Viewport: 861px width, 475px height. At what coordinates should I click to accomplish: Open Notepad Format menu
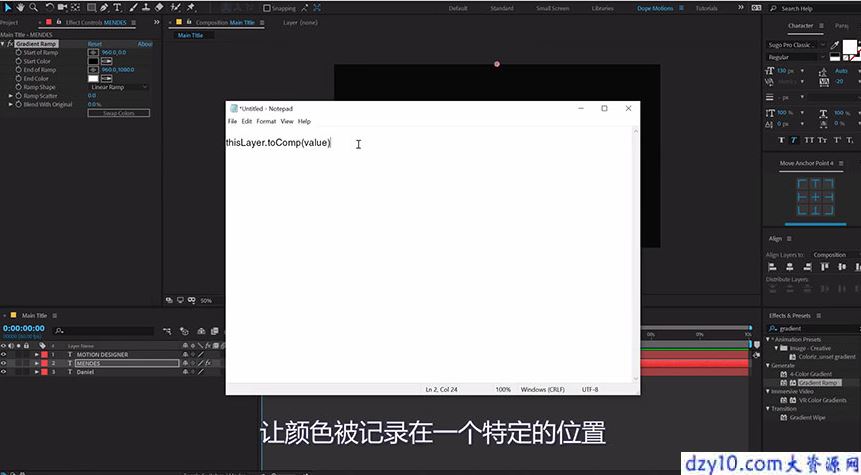point(266,121)
